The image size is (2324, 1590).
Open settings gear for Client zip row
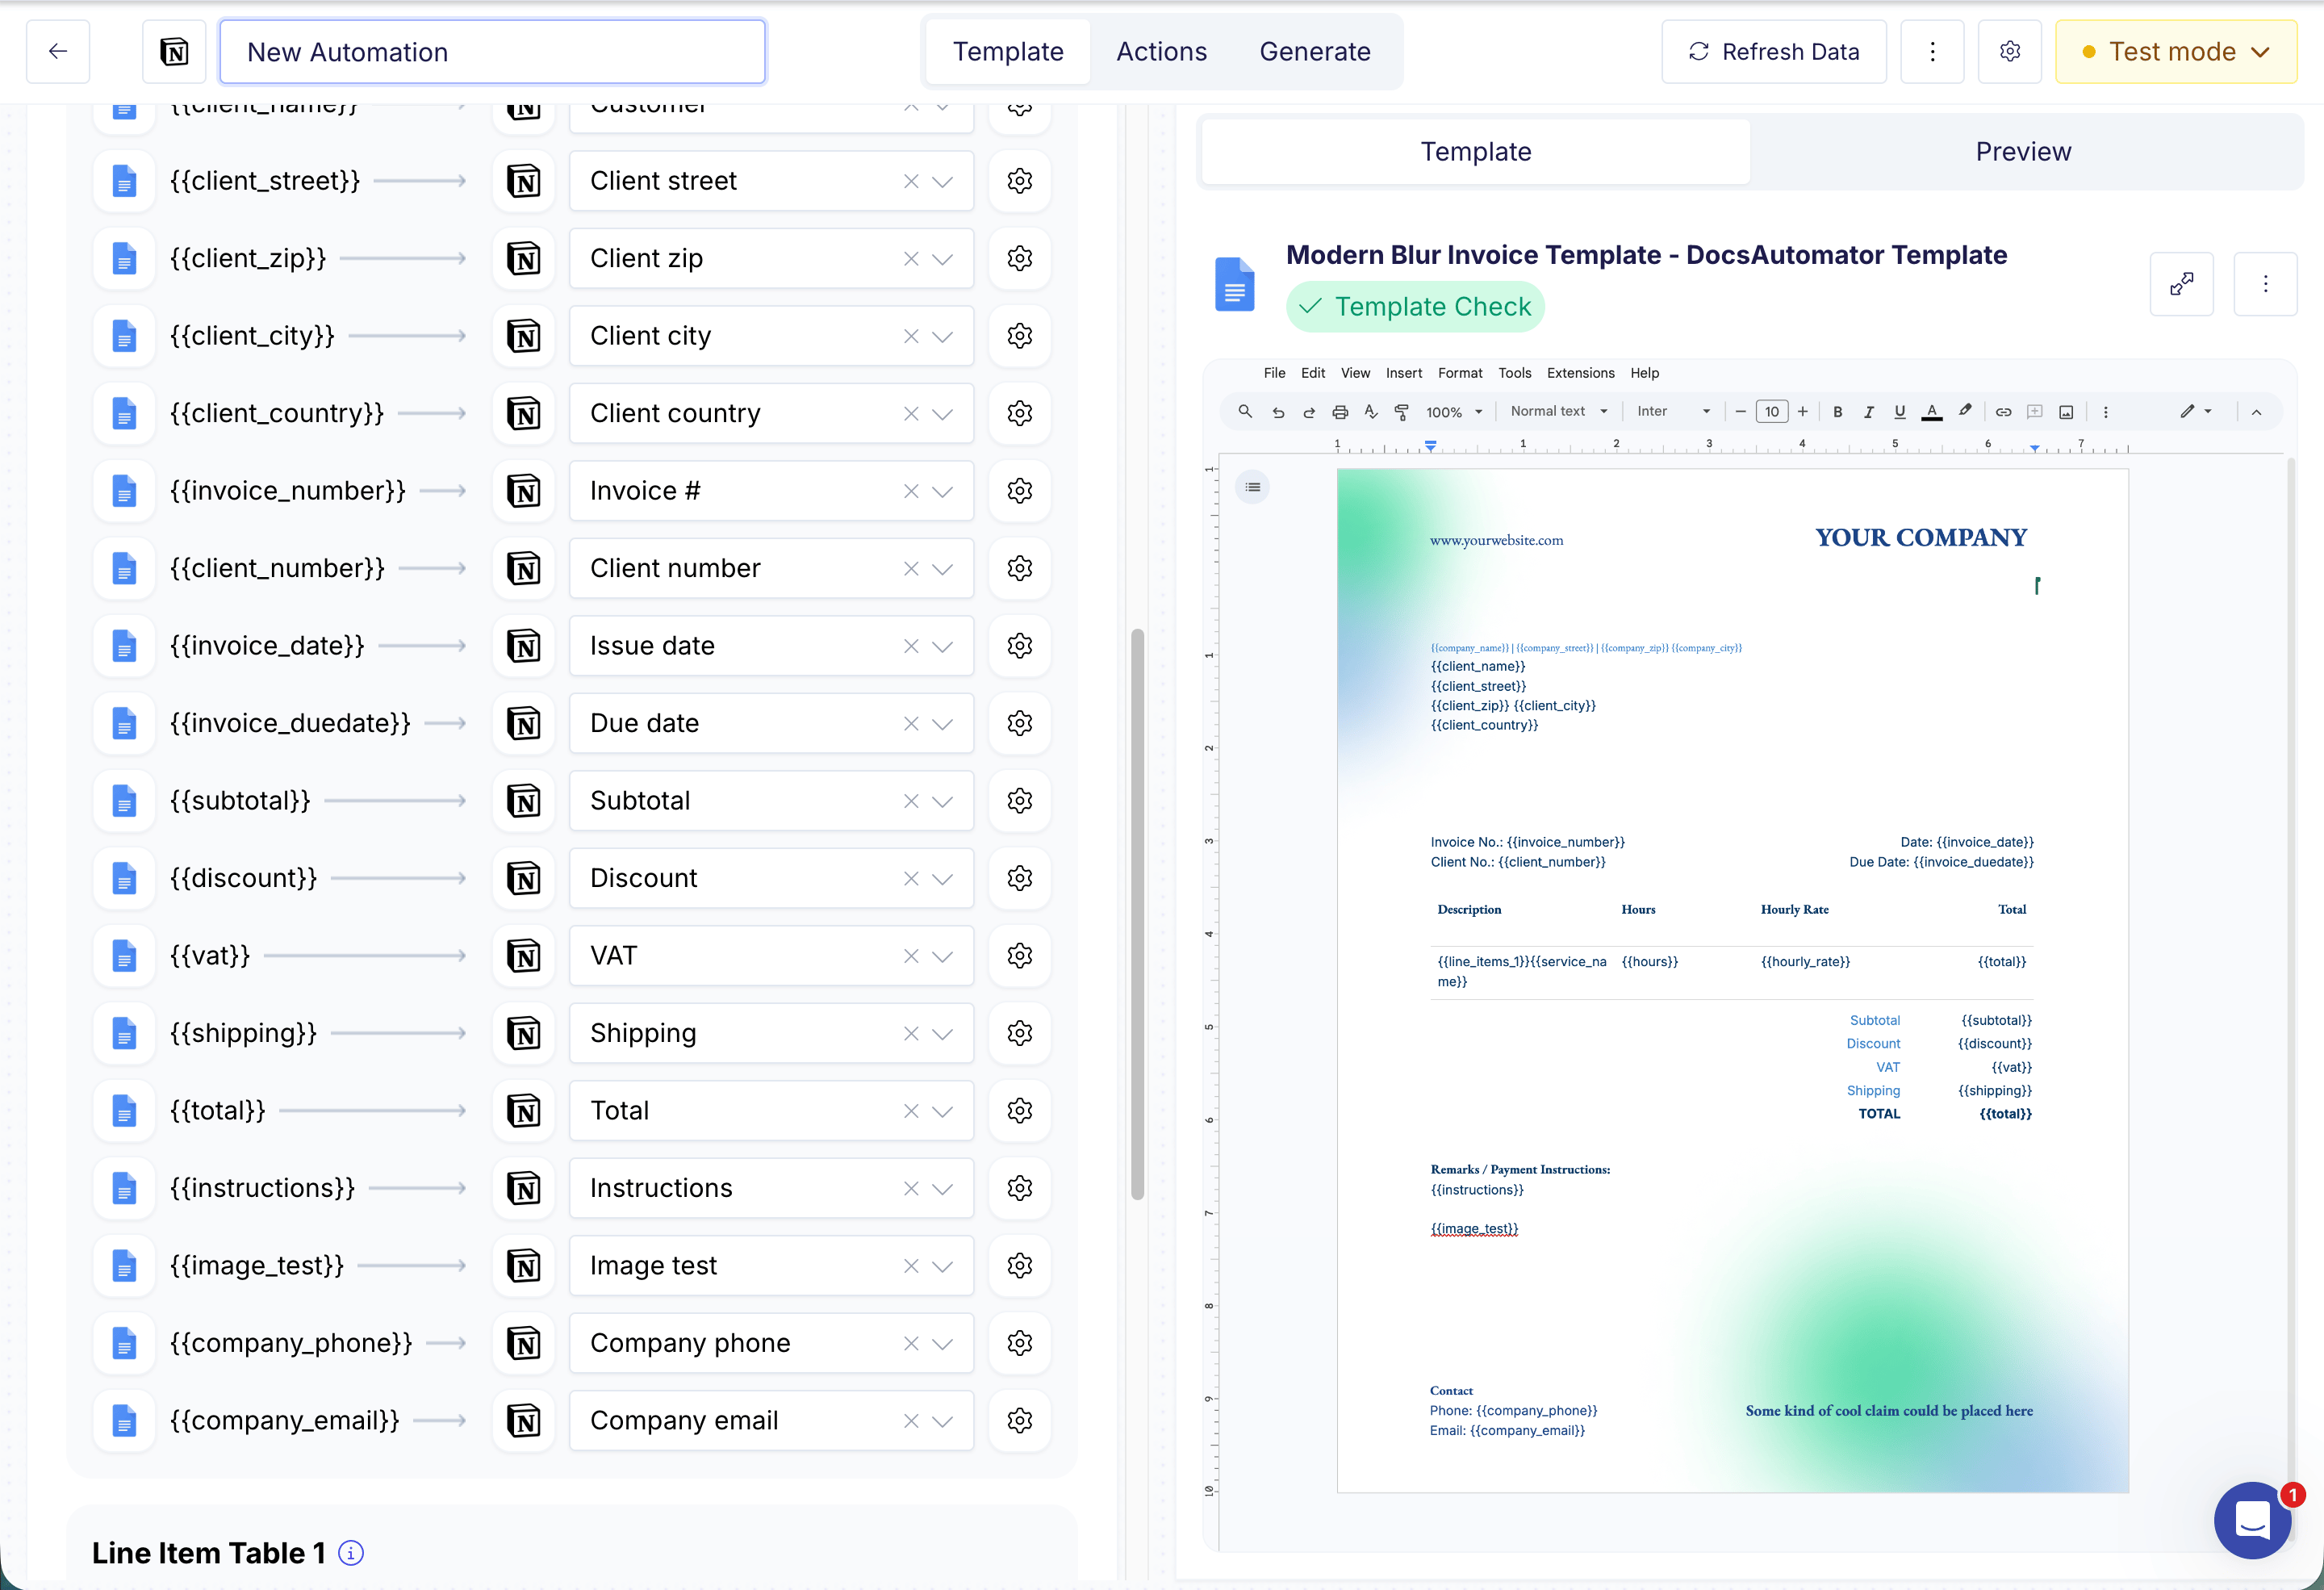point(1019,258)
